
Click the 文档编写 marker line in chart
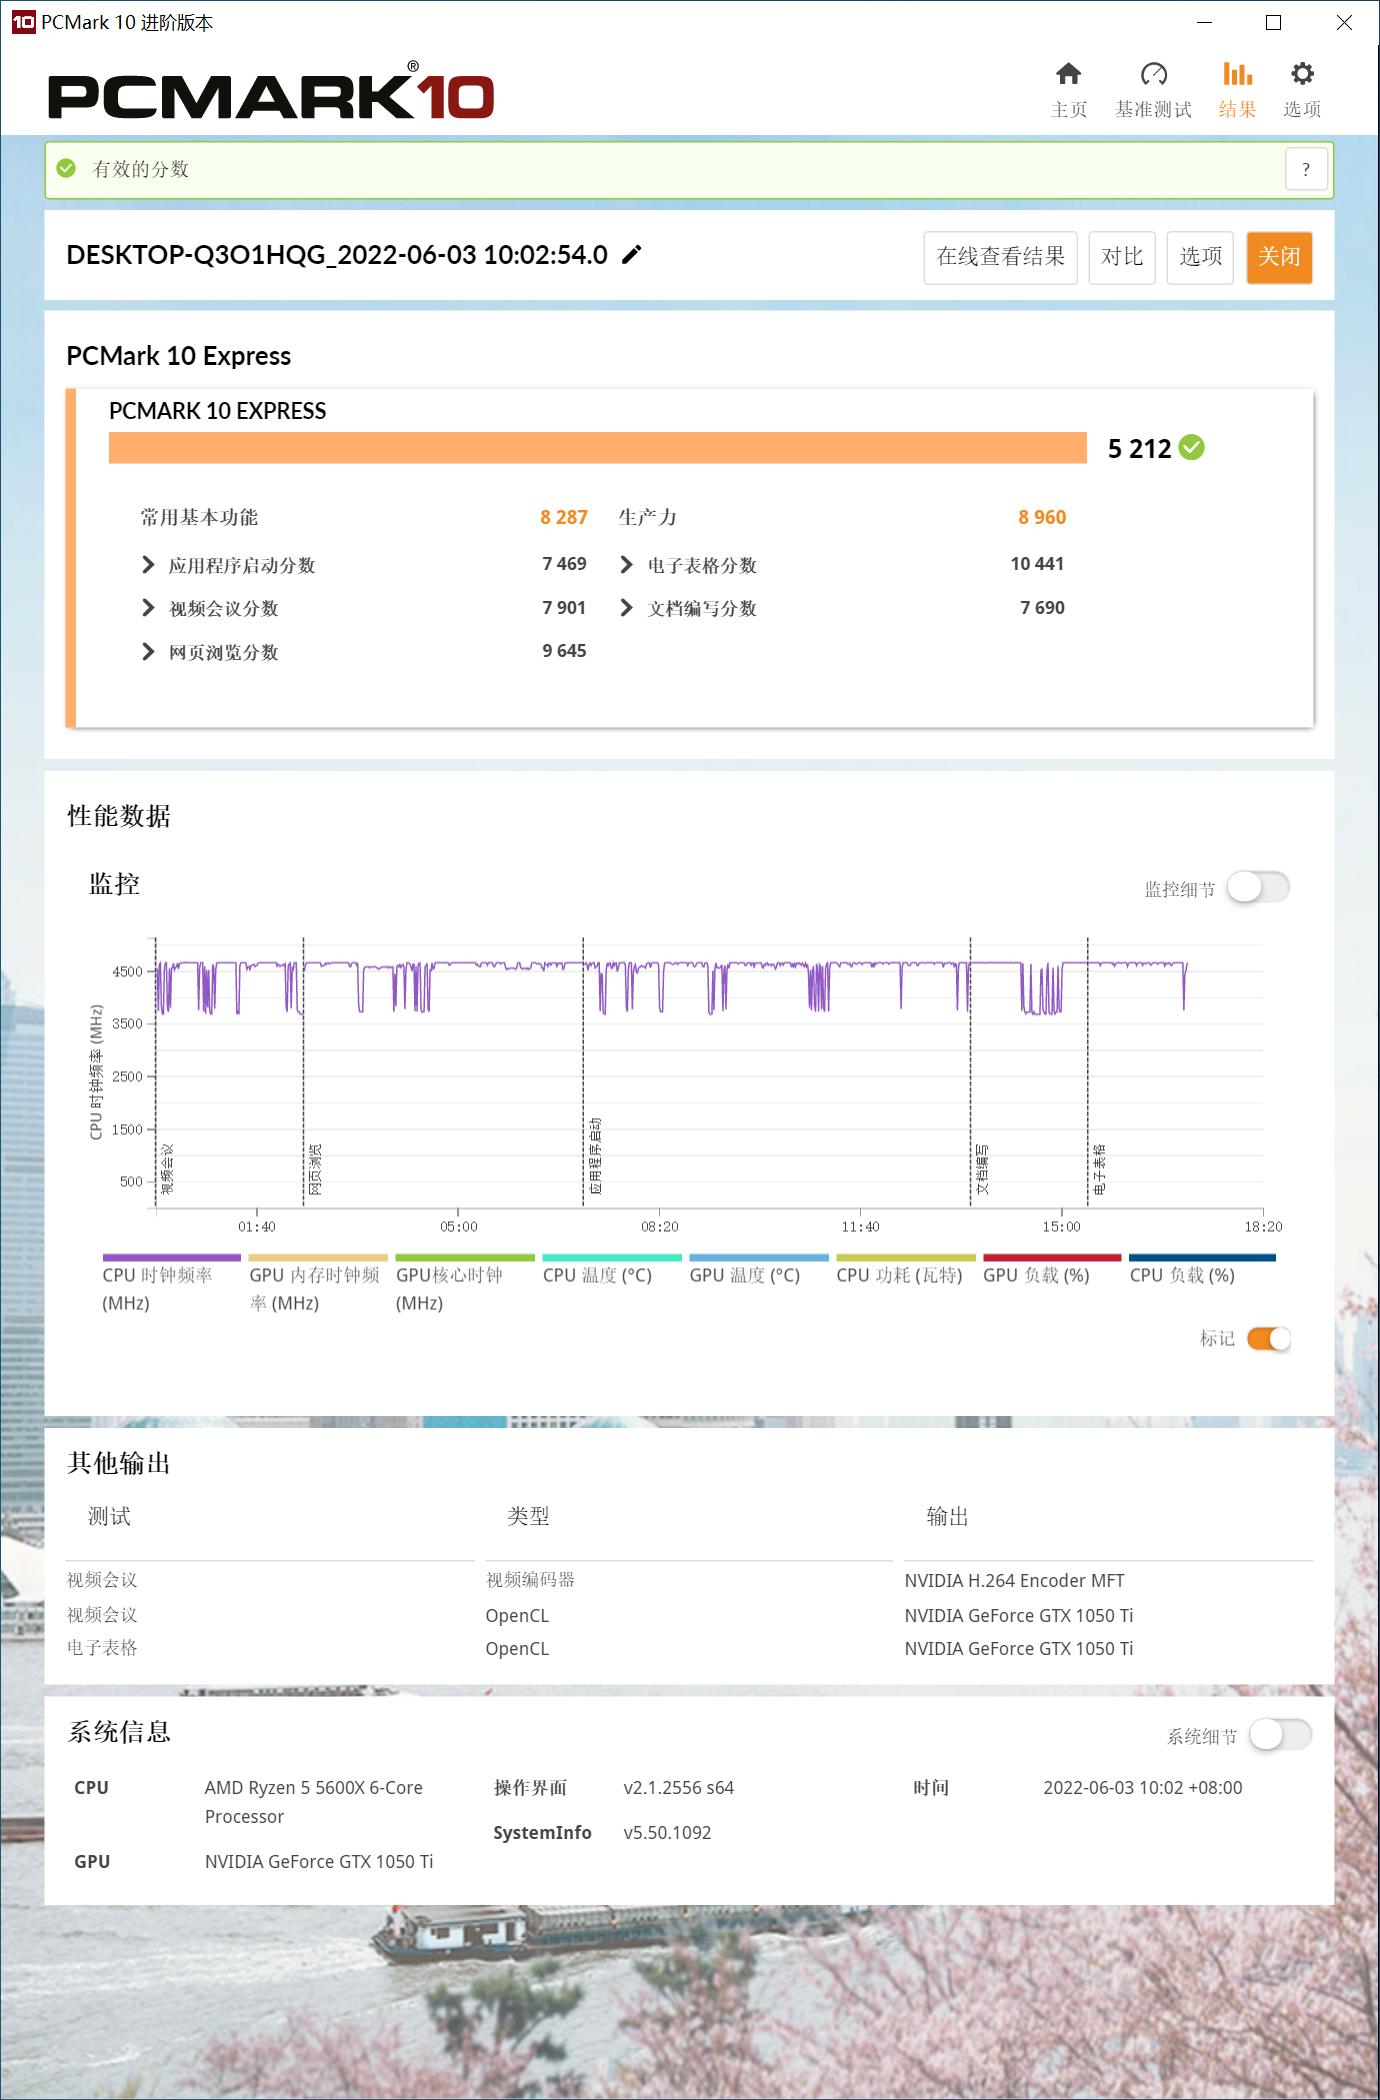[x=971, y=1072]
